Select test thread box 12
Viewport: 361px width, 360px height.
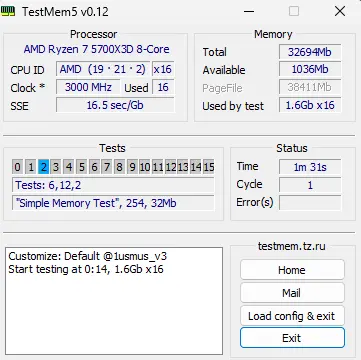pyautogui.click(x=170, y=167)
